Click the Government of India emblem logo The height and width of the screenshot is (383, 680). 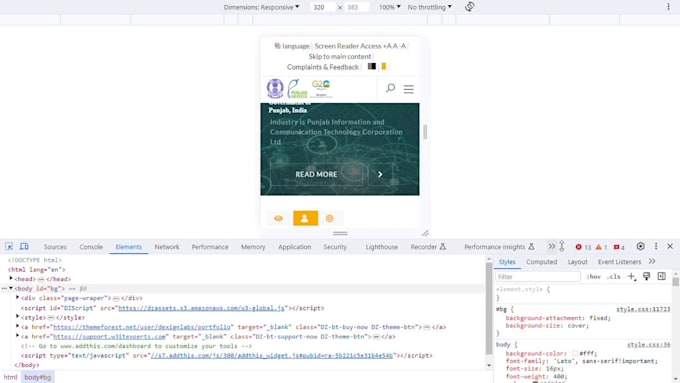click(275, 88)
